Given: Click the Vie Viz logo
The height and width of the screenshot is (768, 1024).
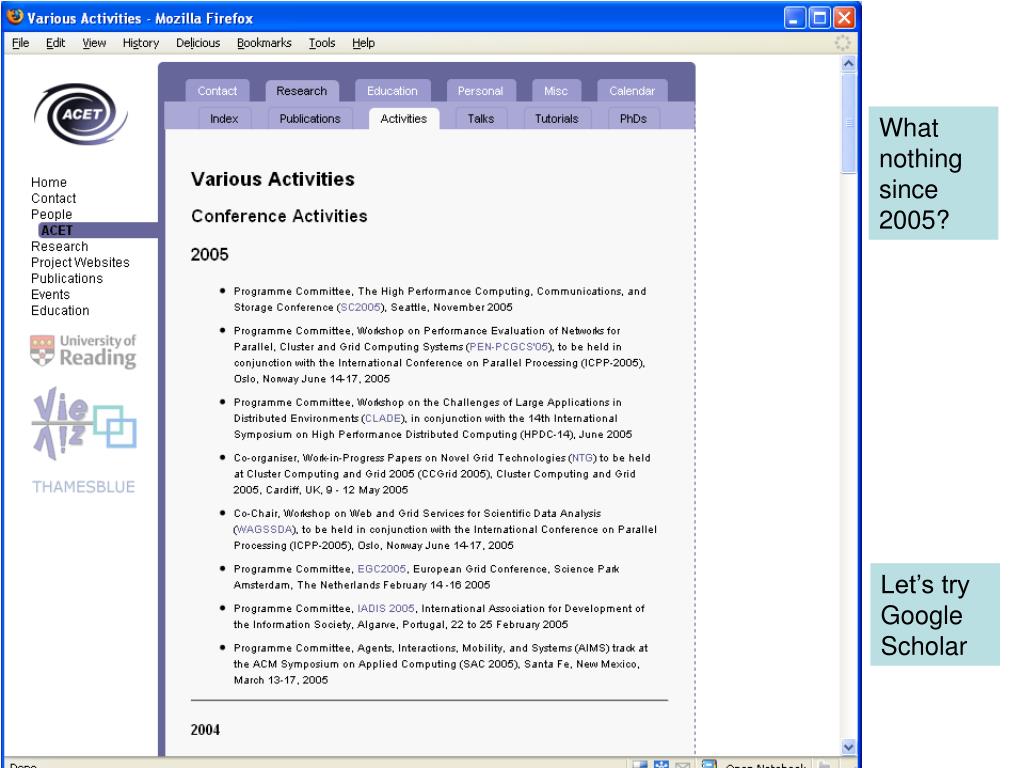Looking at the screenshot, I should [84, 423].
